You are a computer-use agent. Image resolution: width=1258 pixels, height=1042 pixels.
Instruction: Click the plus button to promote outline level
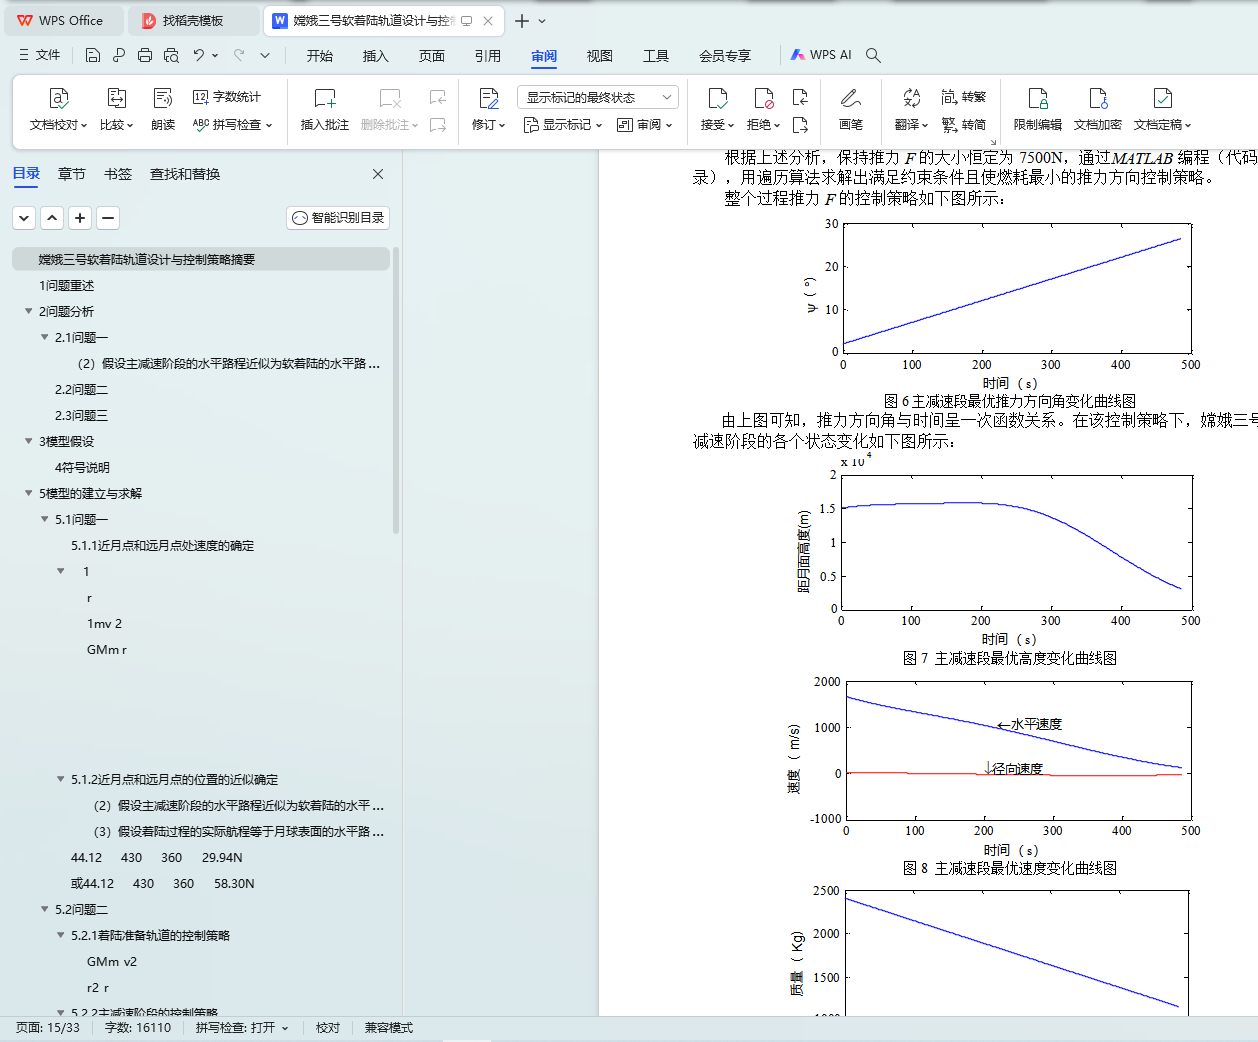pos(80,218)
